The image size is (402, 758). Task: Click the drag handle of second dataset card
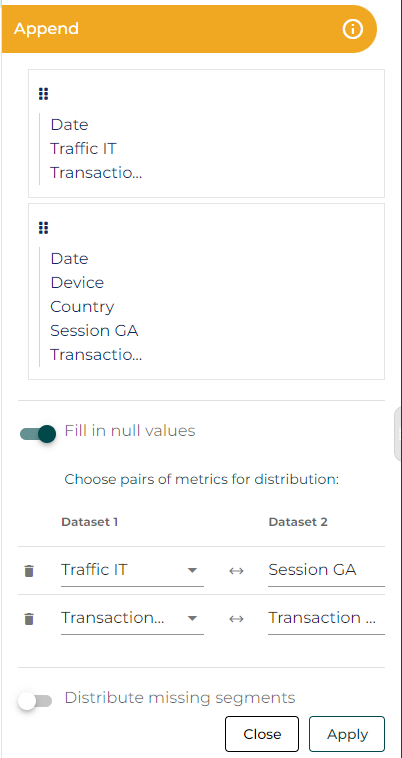click(43, 228)
